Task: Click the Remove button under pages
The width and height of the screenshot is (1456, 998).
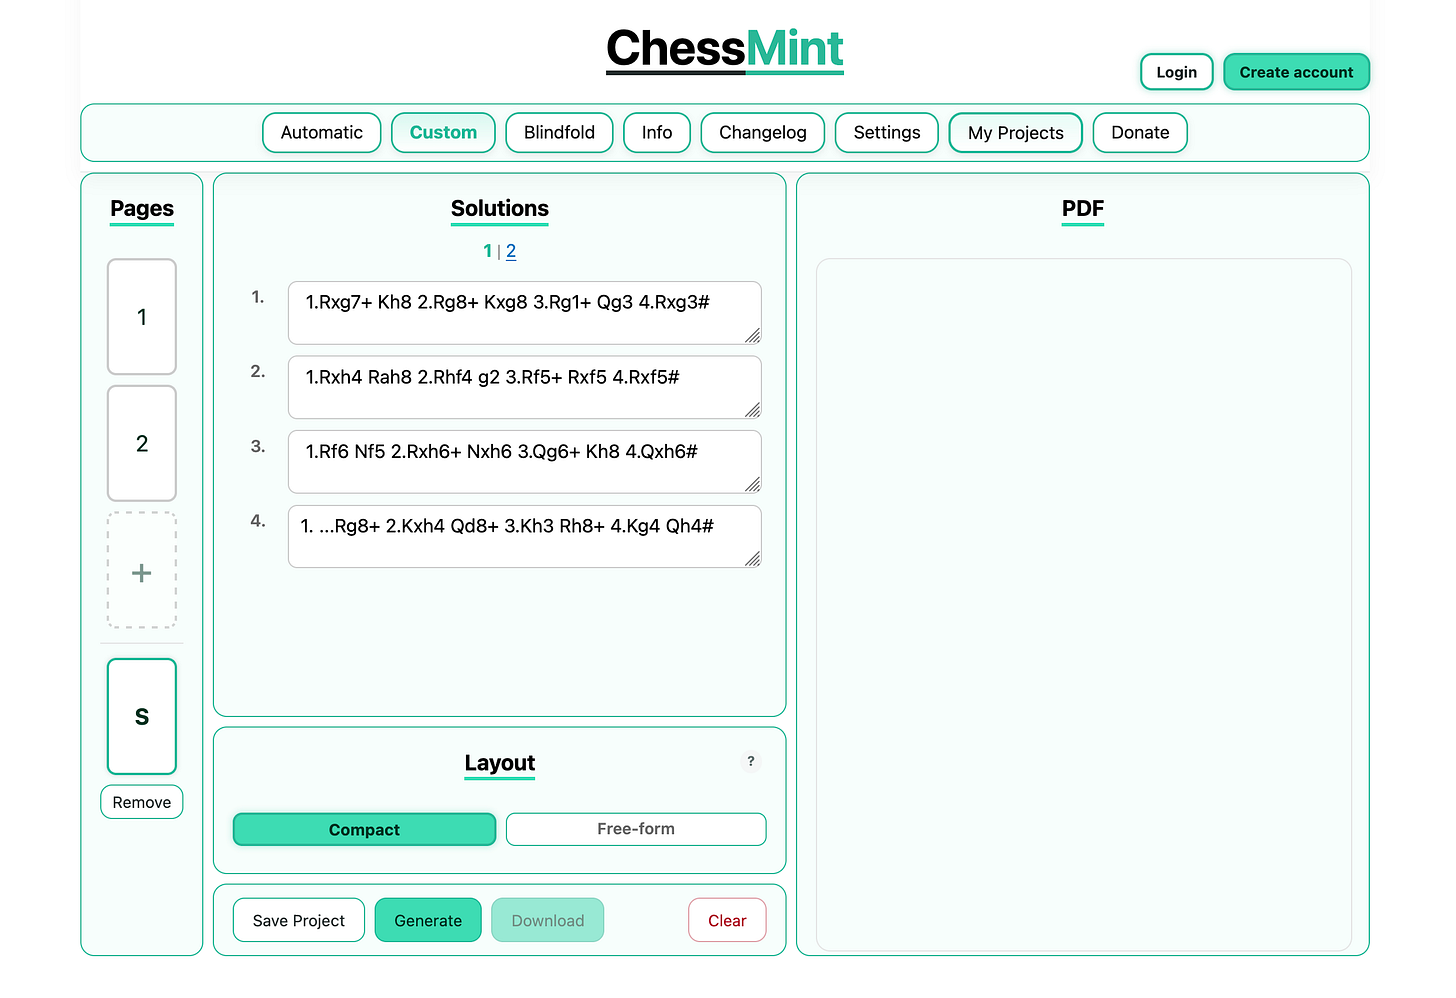Action: pos(142,802)
